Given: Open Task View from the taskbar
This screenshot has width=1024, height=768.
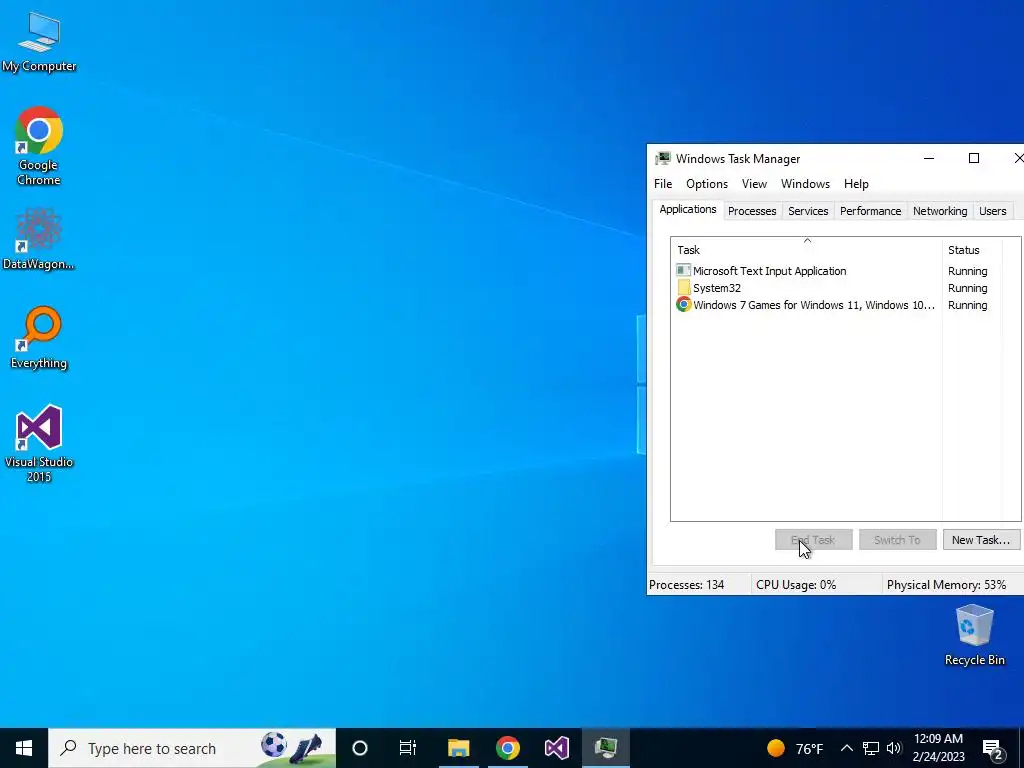Looking at the screenshot, I should [408, 748].
